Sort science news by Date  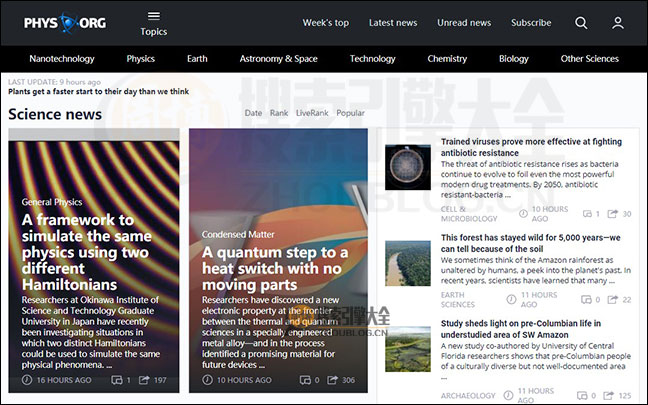(x=253, y=113)
